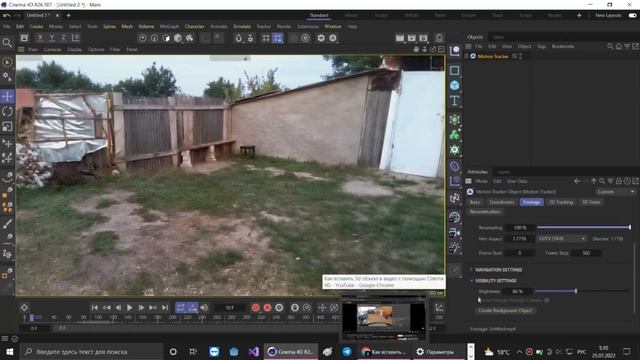
Task: Toggle Show Footage Through Camera checkbox
Action: coord(547,300)
